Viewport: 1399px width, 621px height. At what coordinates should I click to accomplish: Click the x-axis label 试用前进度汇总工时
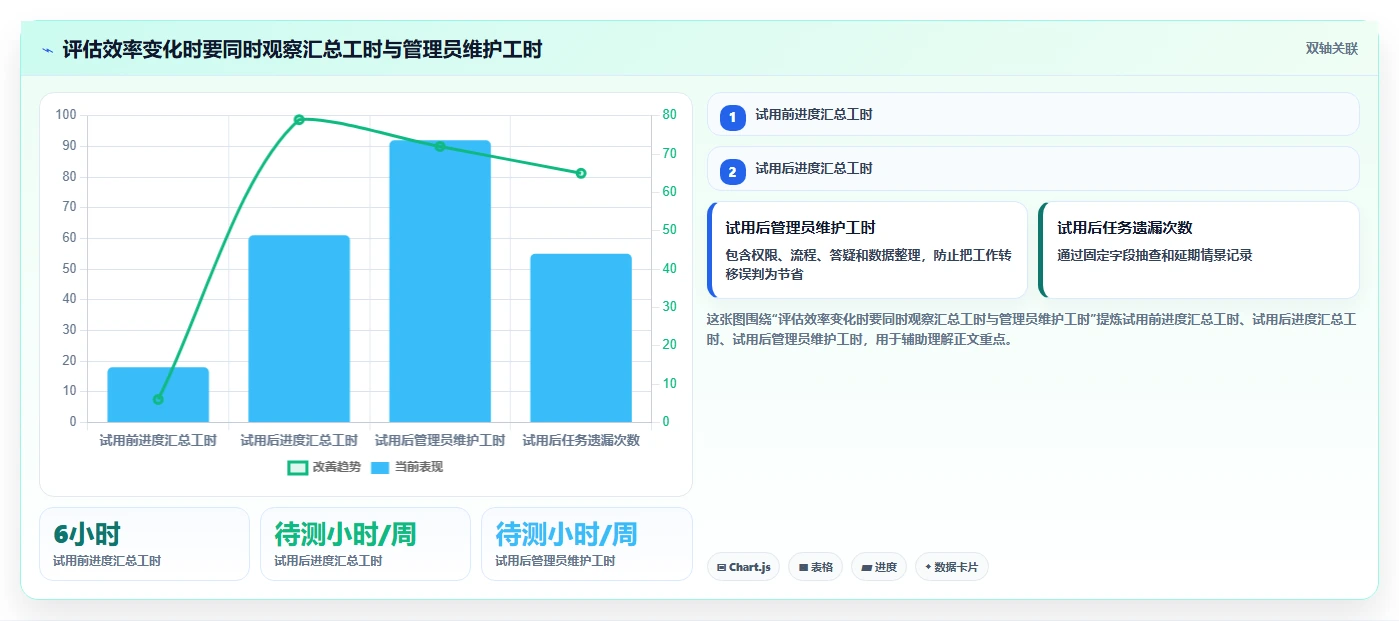coord(158,440)
